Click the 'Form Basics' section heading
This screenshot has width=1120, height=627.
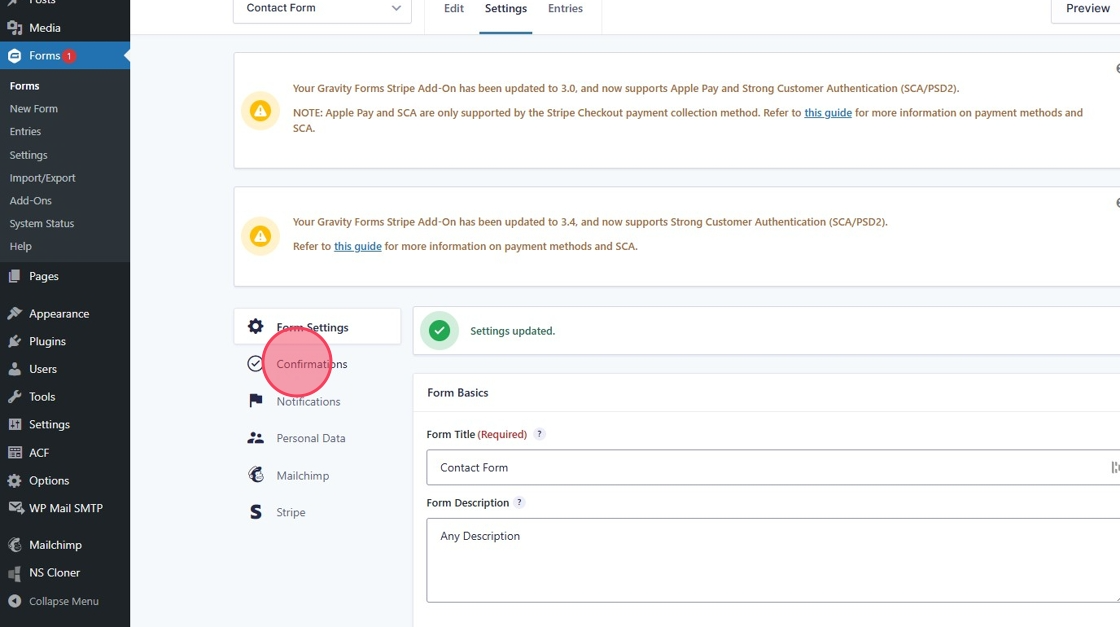tap(458, 393)
